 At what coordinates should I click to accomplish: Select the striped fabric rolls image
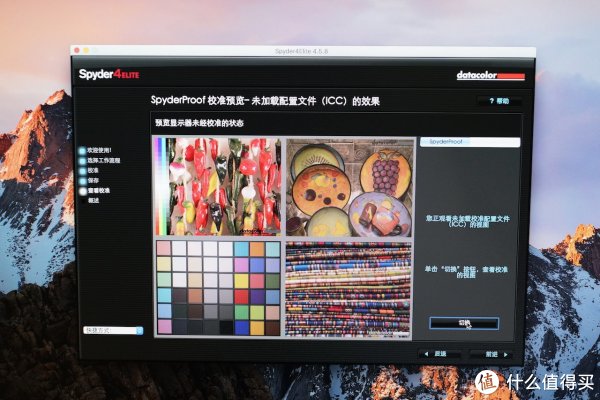pos(348,288)
